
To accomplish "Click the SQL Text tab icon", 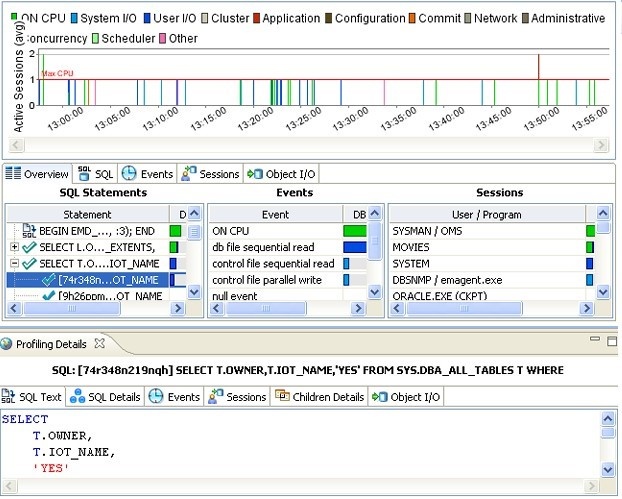I will pos(9,397).
